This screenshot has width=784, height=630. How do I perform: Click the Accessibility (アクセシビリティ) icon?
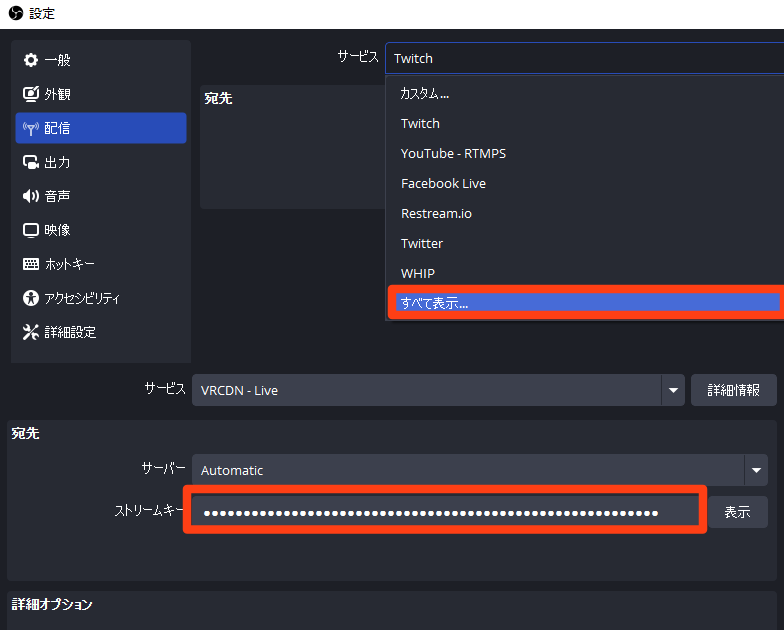(x=30, y=298)
